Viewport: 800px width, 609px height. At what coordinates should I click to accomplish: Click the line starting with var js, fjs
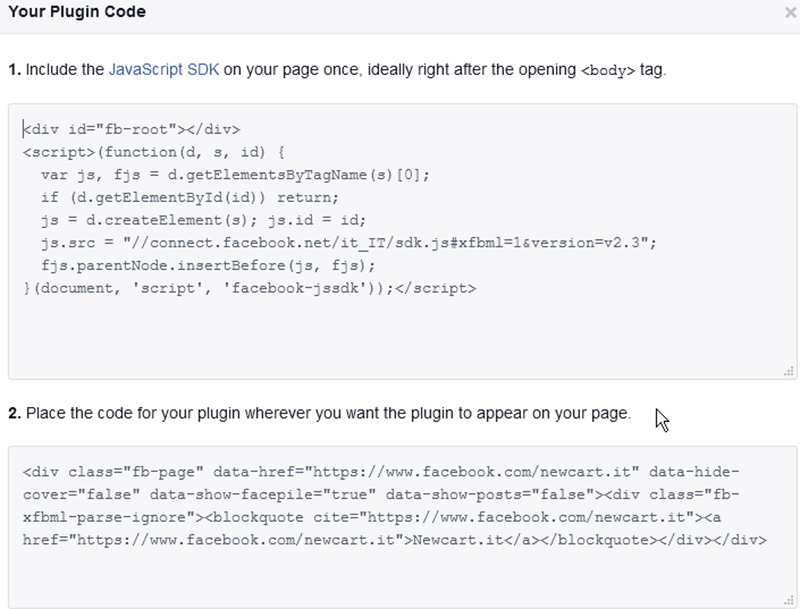click(x=236, y=175)
